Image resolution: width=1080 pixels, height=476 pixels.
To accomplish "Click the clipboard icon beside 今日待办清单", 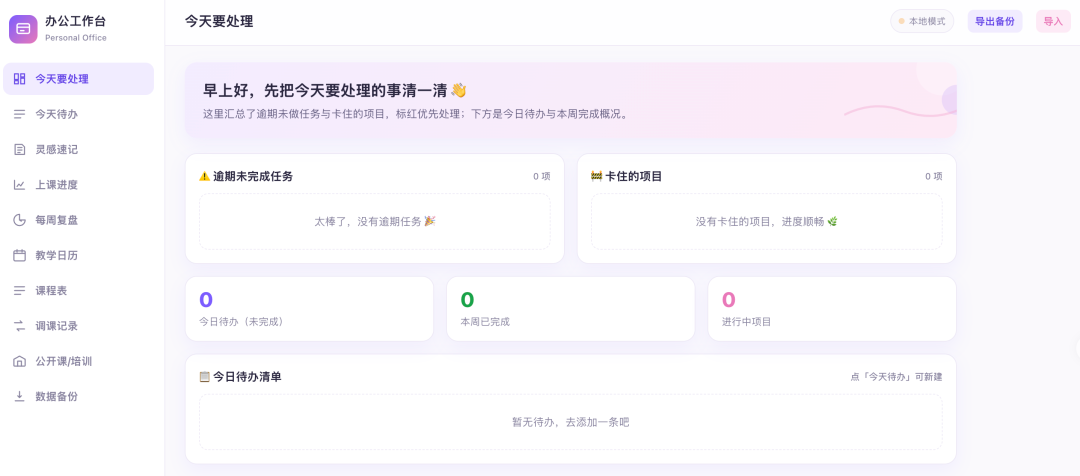I will 205,377.
